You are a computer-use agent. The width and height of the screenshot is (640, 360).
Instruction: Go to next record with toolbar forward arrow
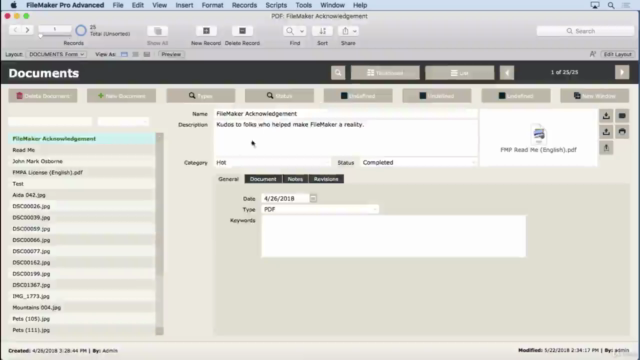click(27, 30)
